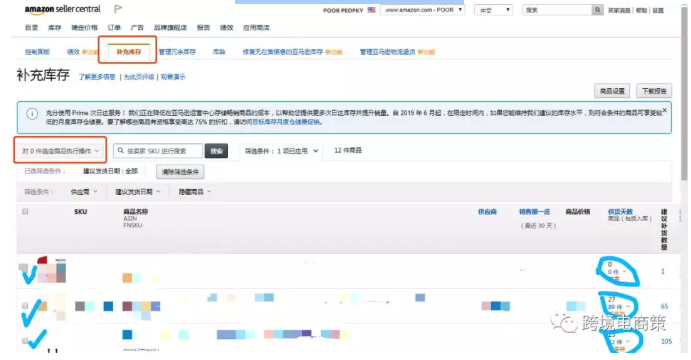This screenshot has height=360, width=691.
Task: Toggle the select-all checkbox in table header
Action: [25, 212]
